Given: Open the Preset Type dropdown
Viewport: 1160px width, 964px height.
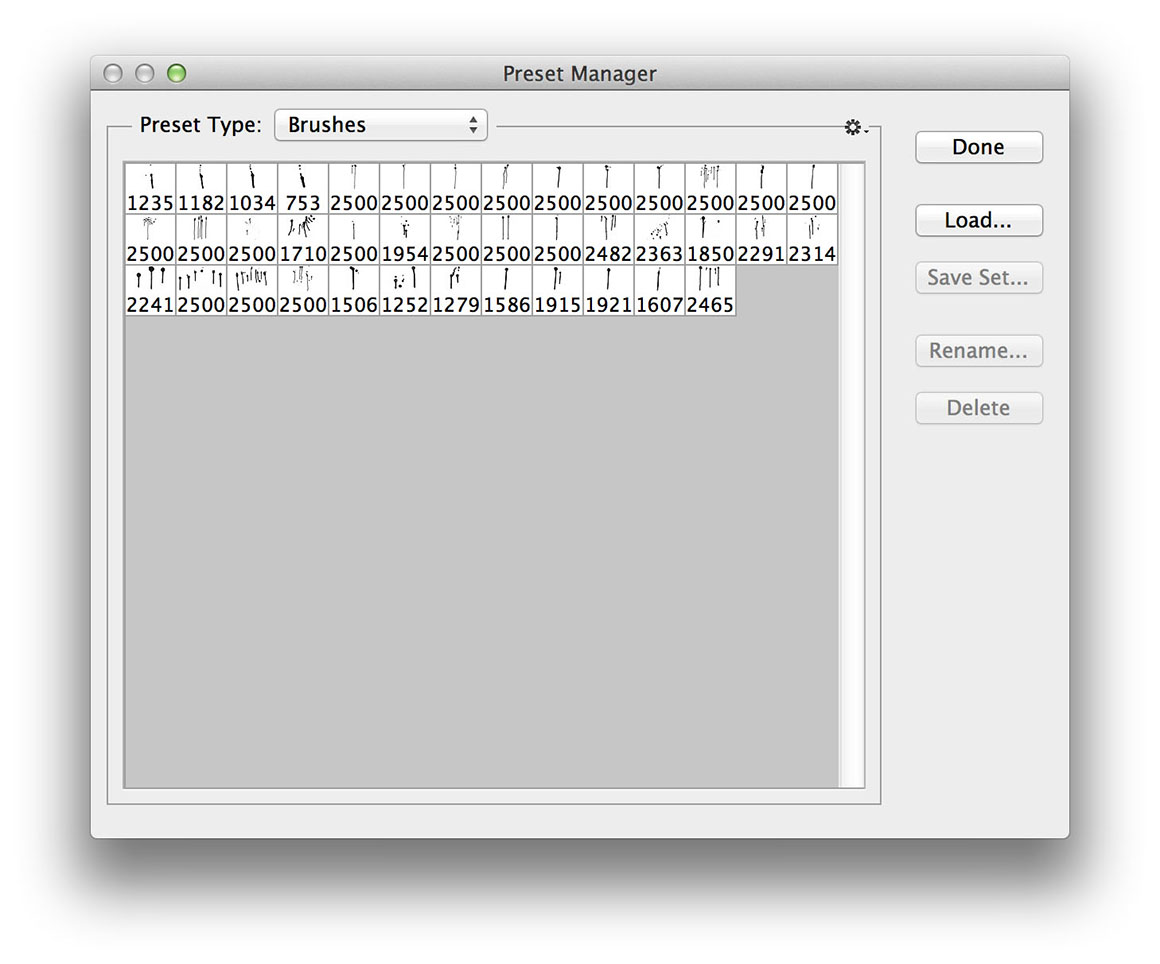Looking at the screenshot, I should [380, 125].
